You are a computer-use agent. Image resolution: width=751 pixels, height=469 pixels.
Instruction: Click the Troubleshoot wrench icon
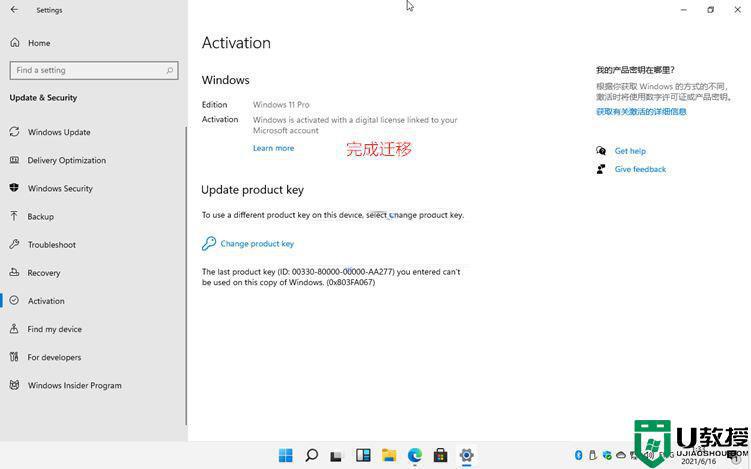coord(14,244)
